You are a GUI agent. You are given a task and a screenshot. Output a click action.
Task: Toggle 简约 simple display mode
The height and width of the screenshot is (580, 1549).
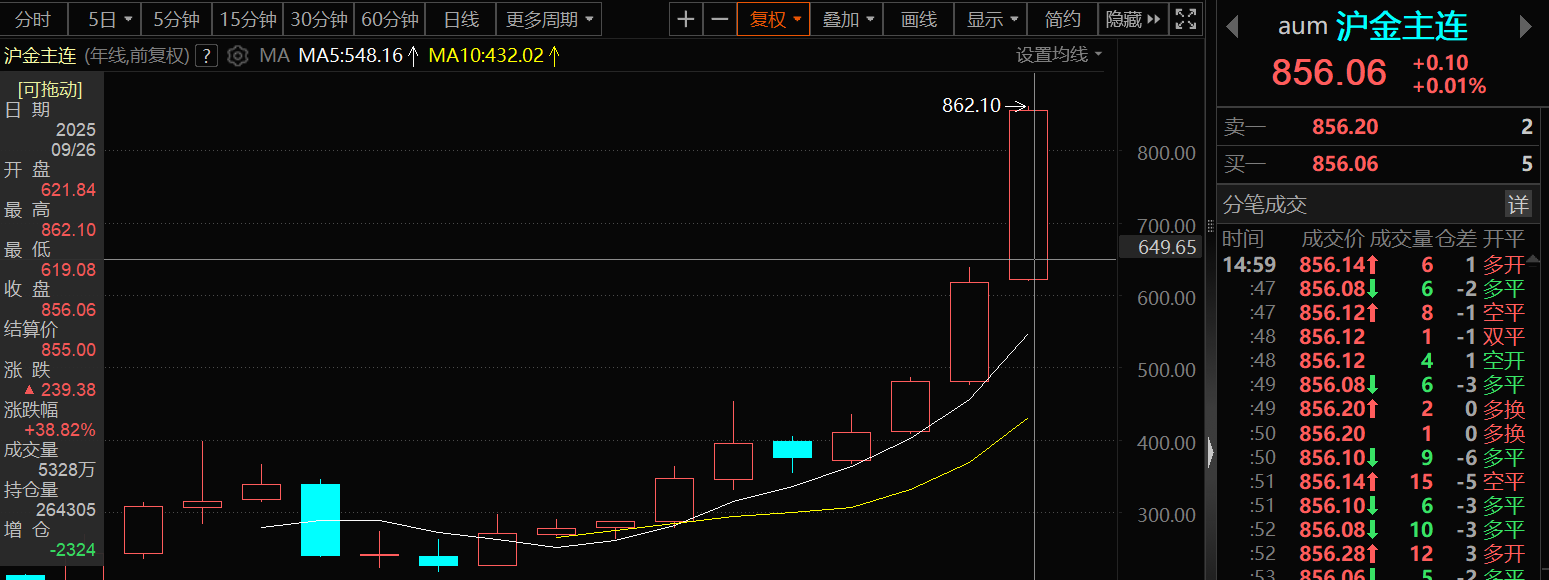(1062, 19)
